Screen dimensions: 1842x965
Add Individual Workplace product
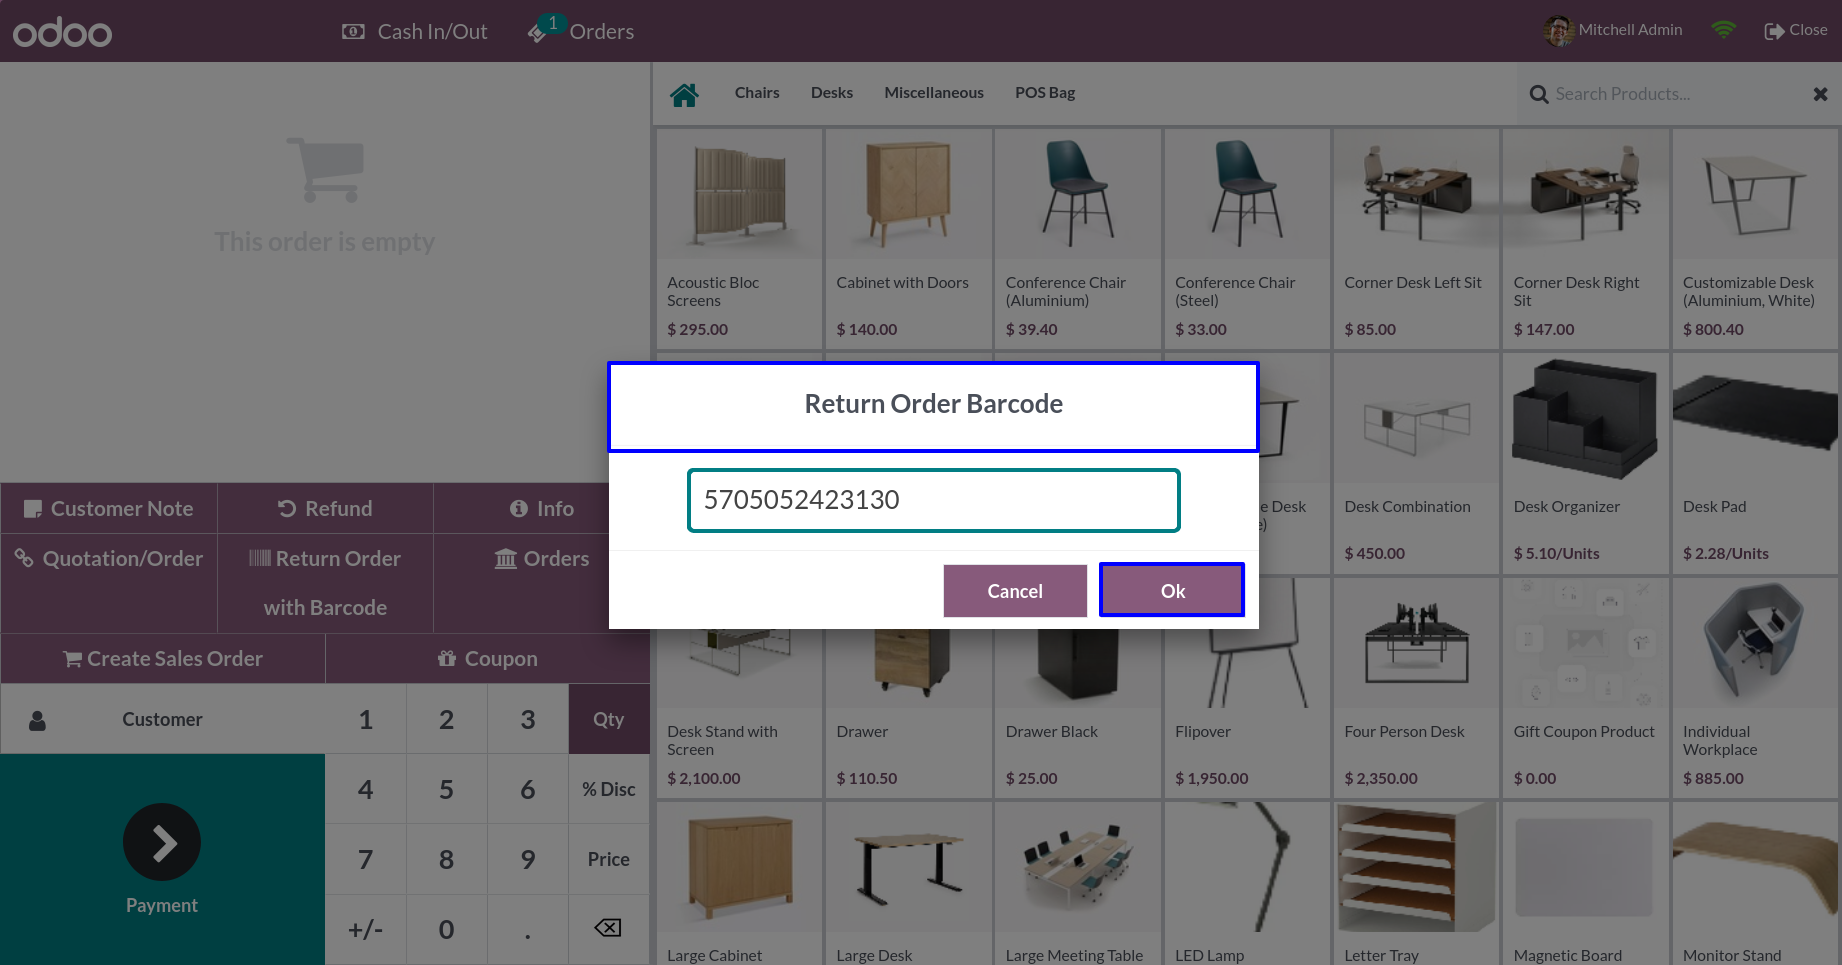pyautogui.click(x=1755, y=688)
